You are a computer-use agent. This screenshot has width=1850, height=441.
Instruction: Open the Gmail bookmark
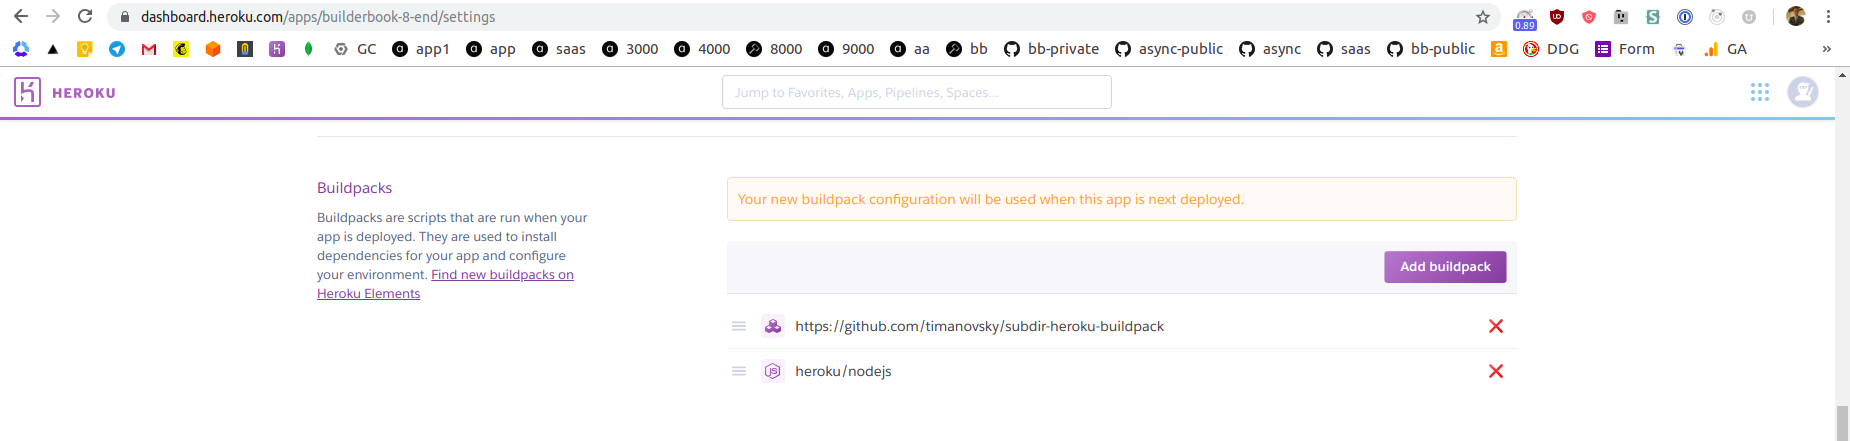(149, 49)
